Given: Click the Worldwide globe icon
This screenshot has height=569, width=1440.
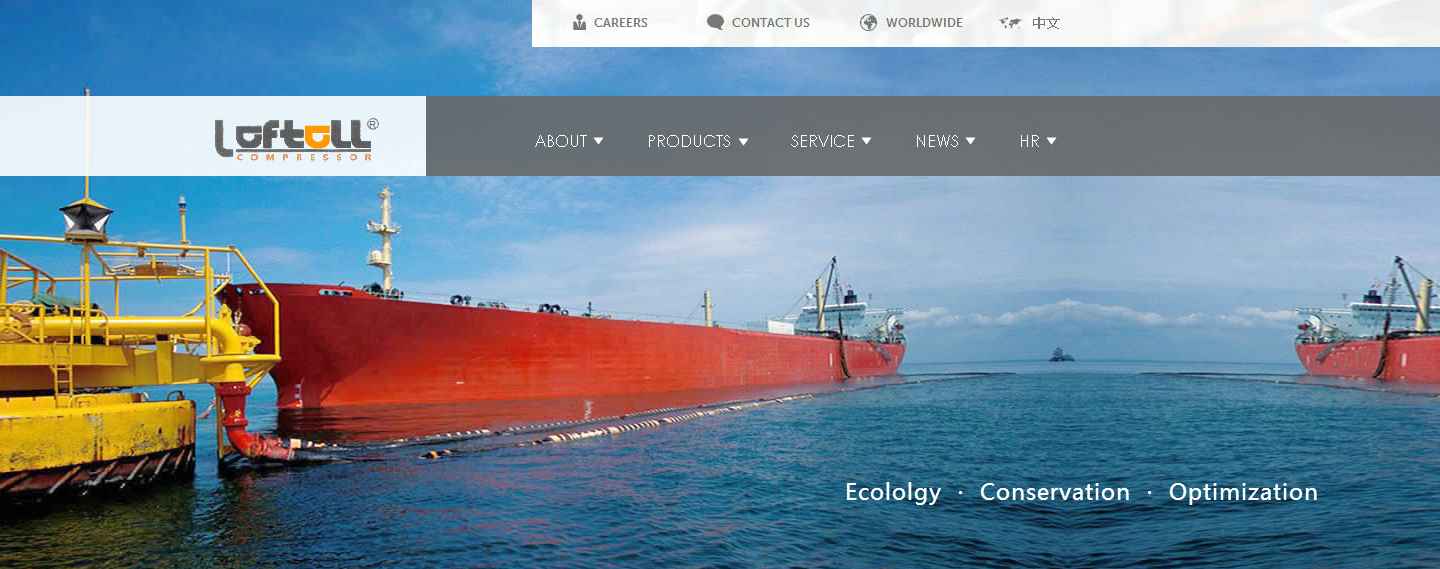Looking at the screenshot, I should (x=868, y=22).
